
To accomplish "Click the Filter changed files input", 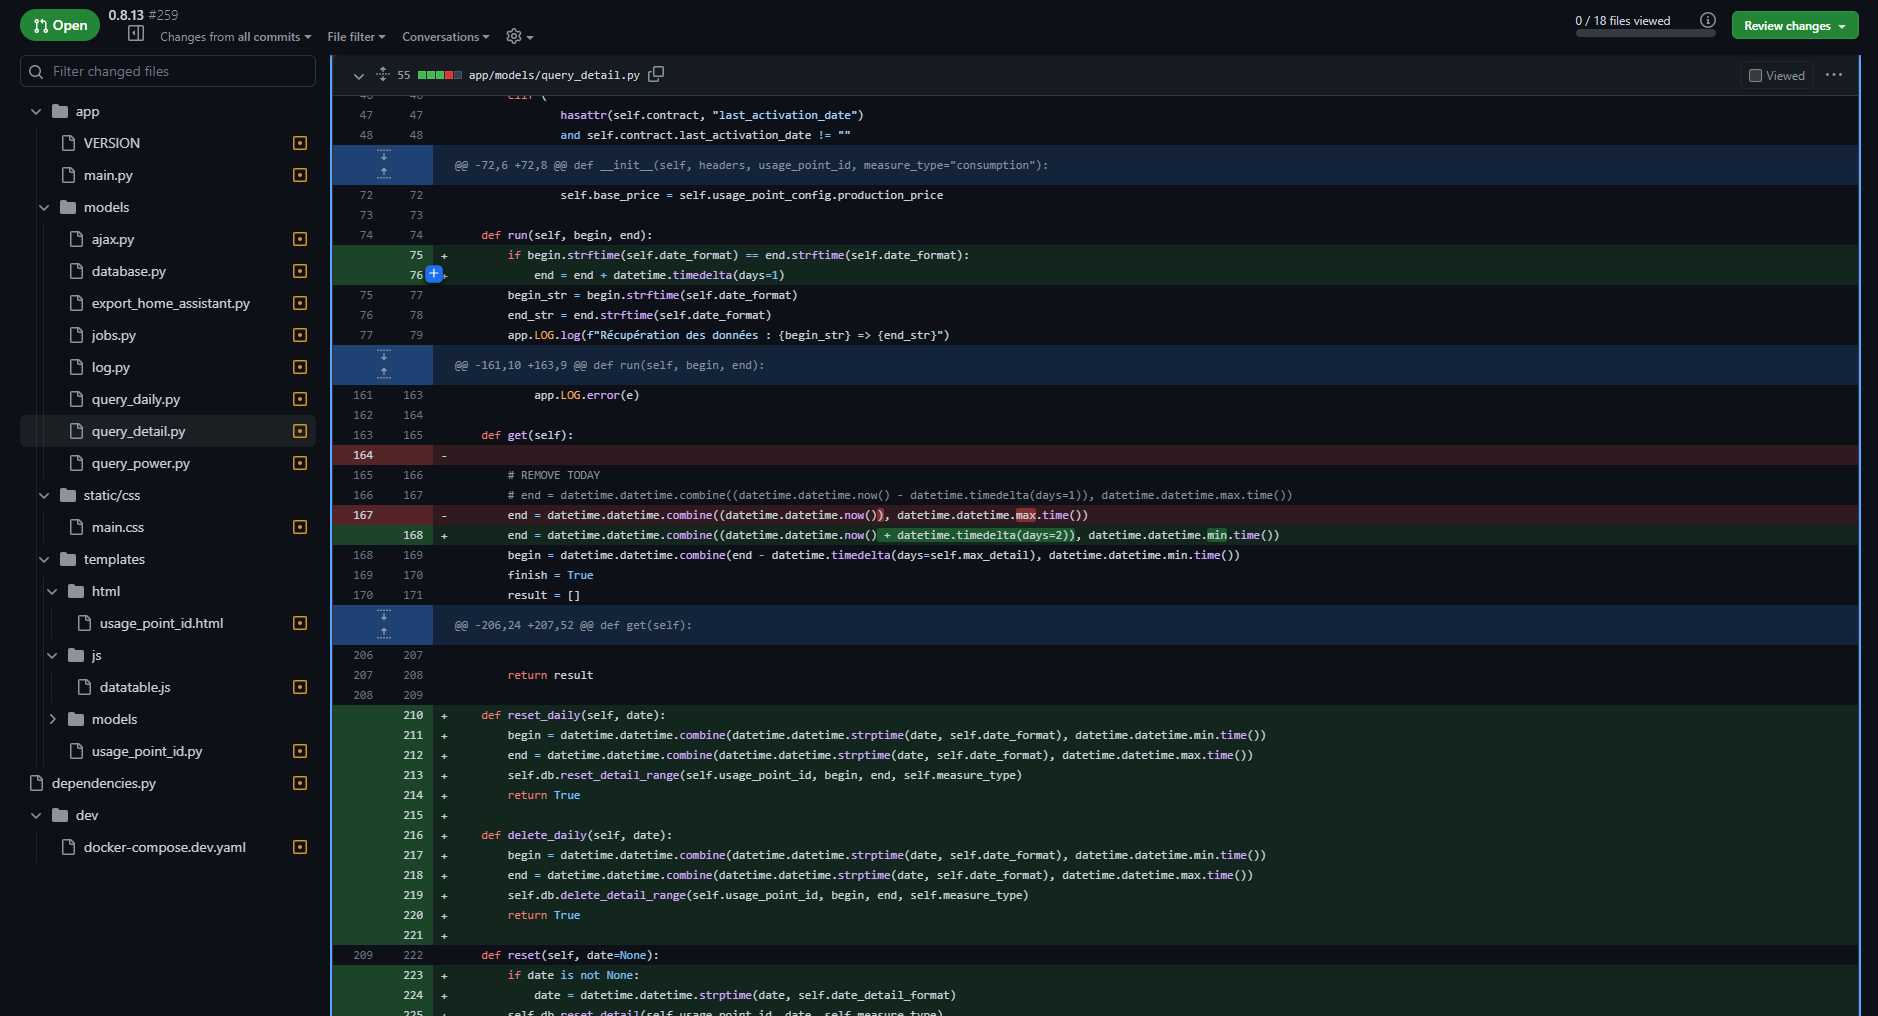I will coord(150,71).
